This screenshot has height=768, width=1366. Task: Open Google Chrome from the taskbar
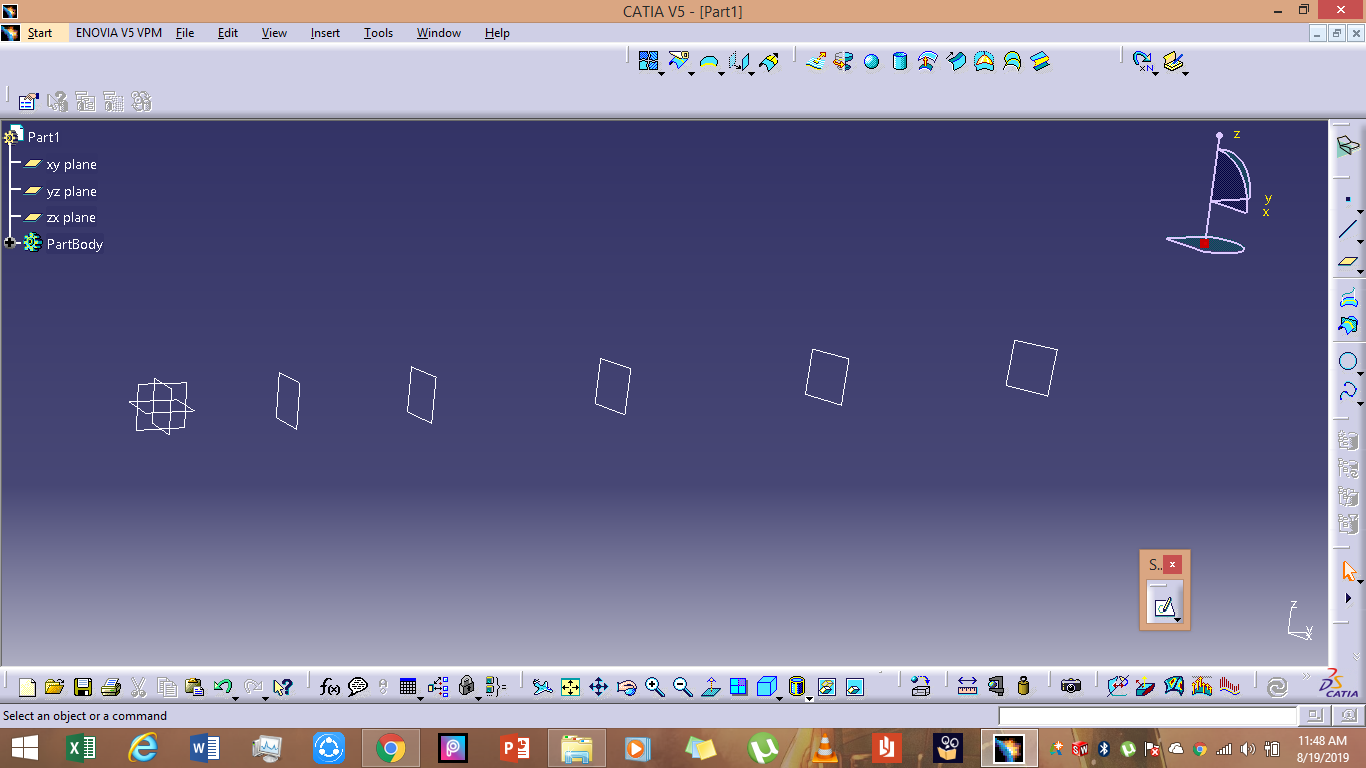click(390, 747)
